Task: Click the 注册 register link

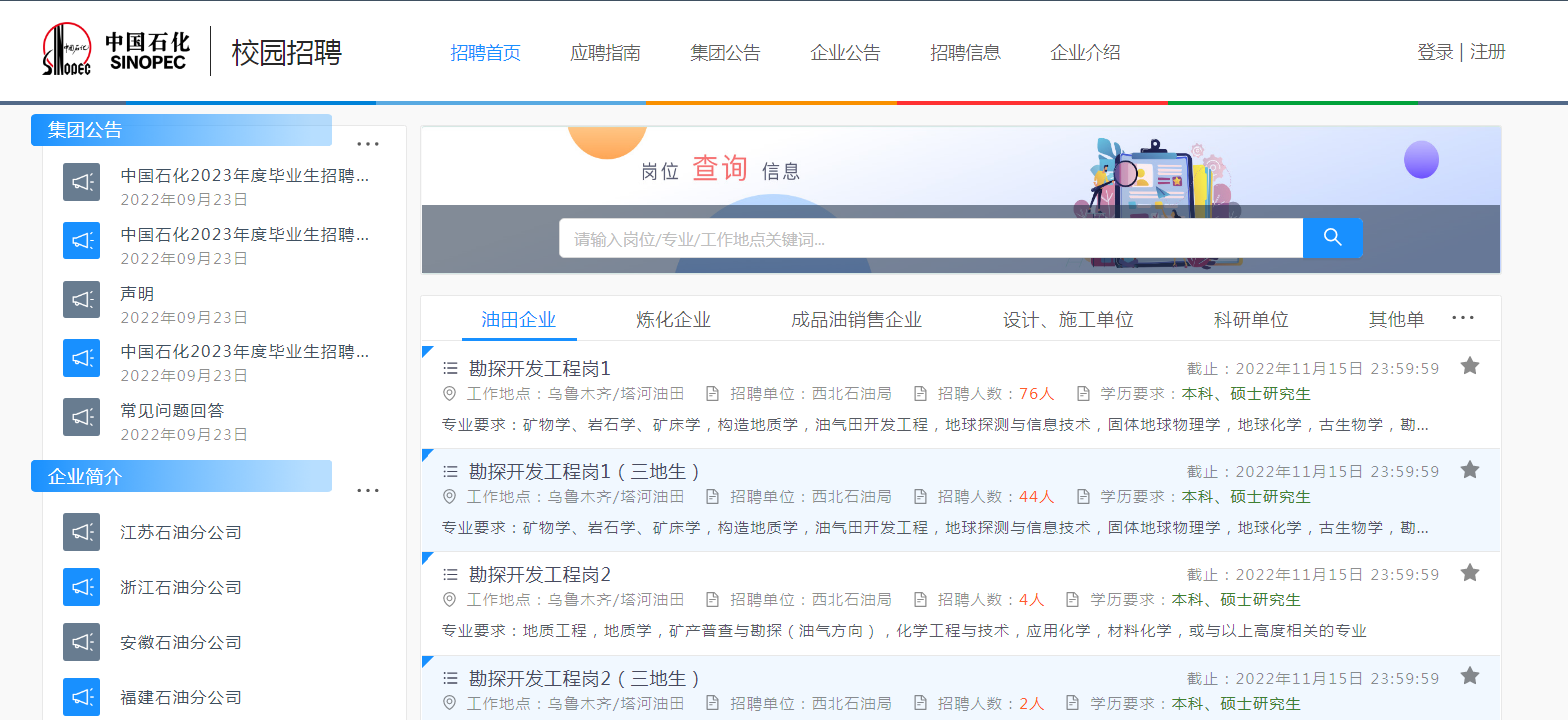Action: click(1488, 52)
